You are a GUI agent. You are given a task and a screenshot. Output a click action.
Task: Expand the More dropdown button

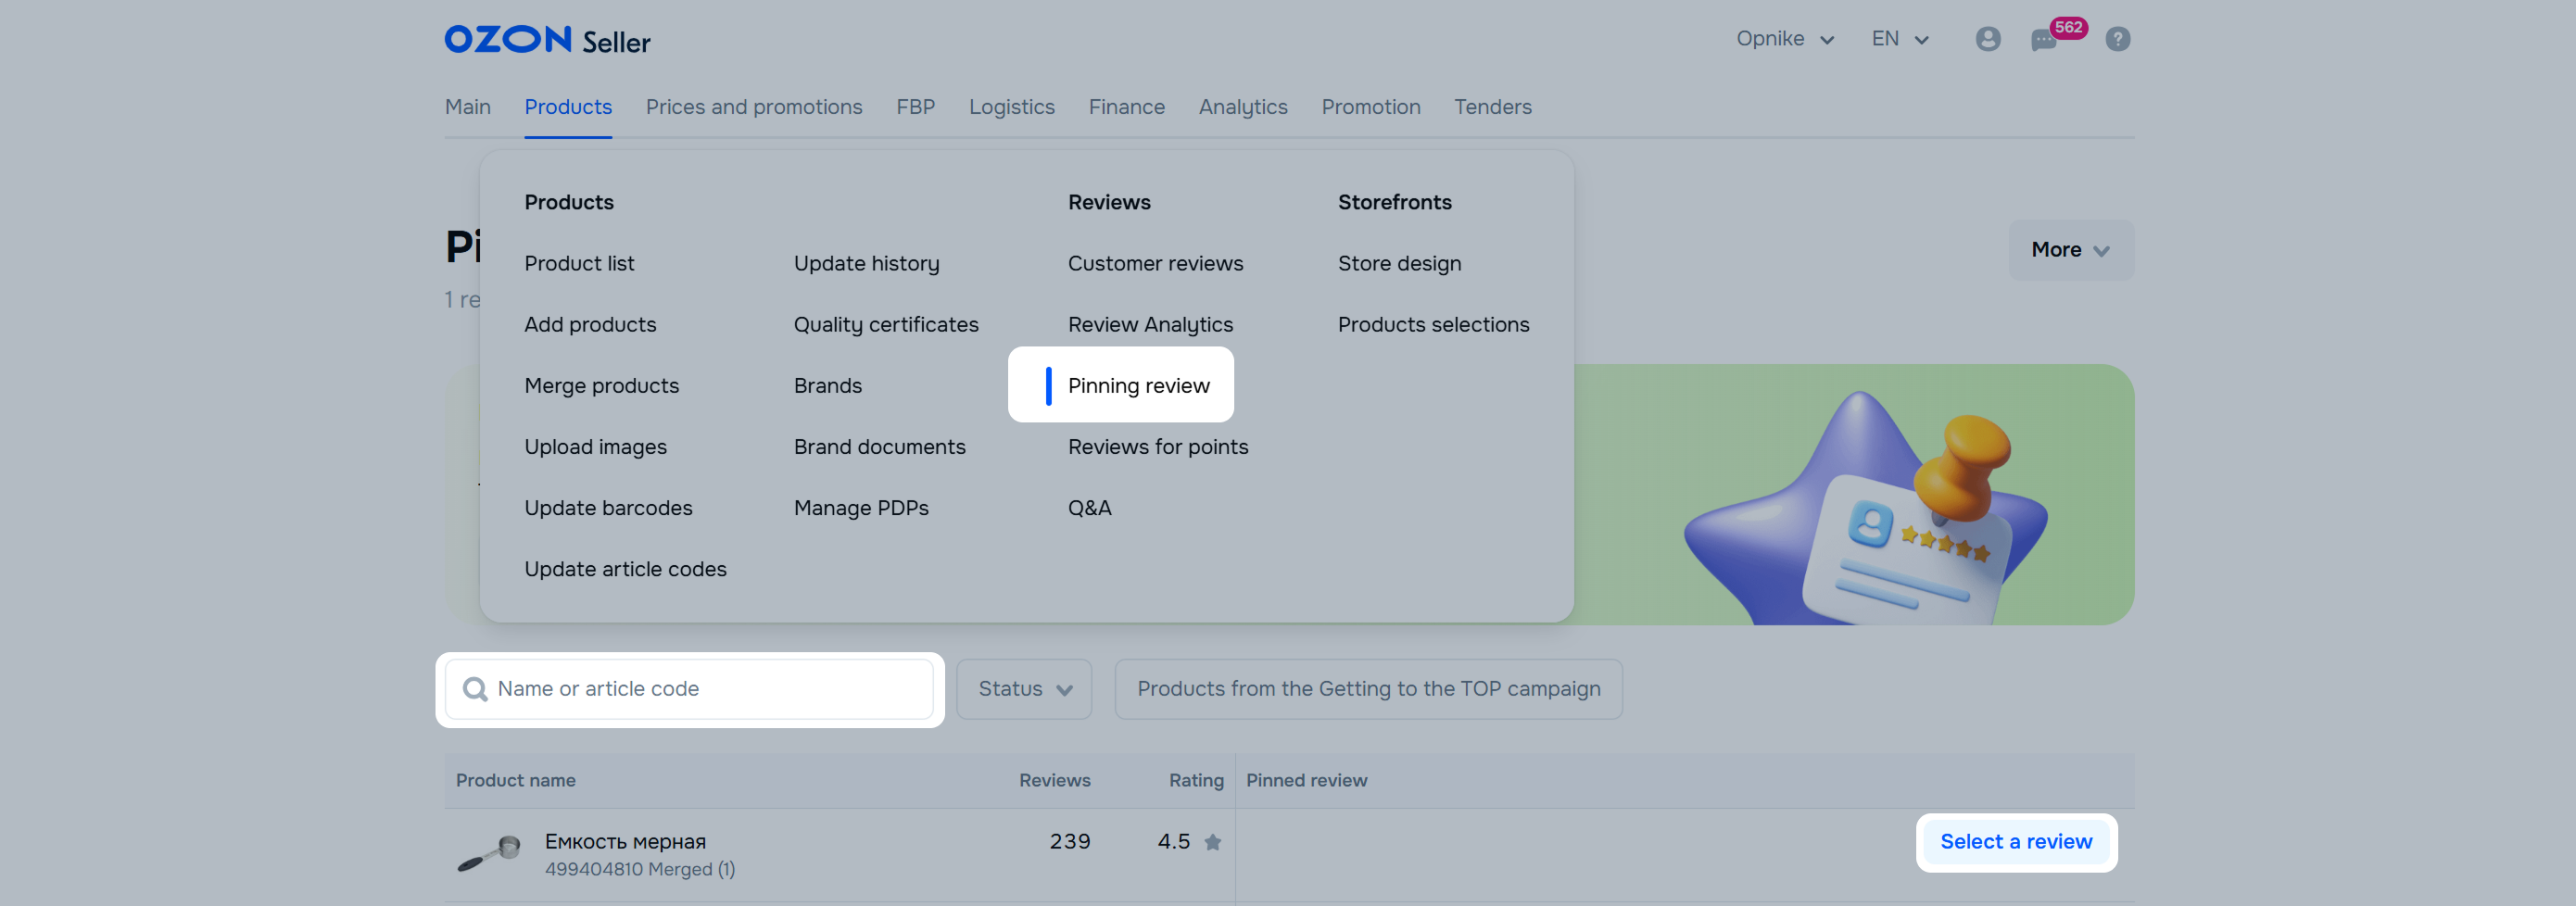[x=2070, y=250]
